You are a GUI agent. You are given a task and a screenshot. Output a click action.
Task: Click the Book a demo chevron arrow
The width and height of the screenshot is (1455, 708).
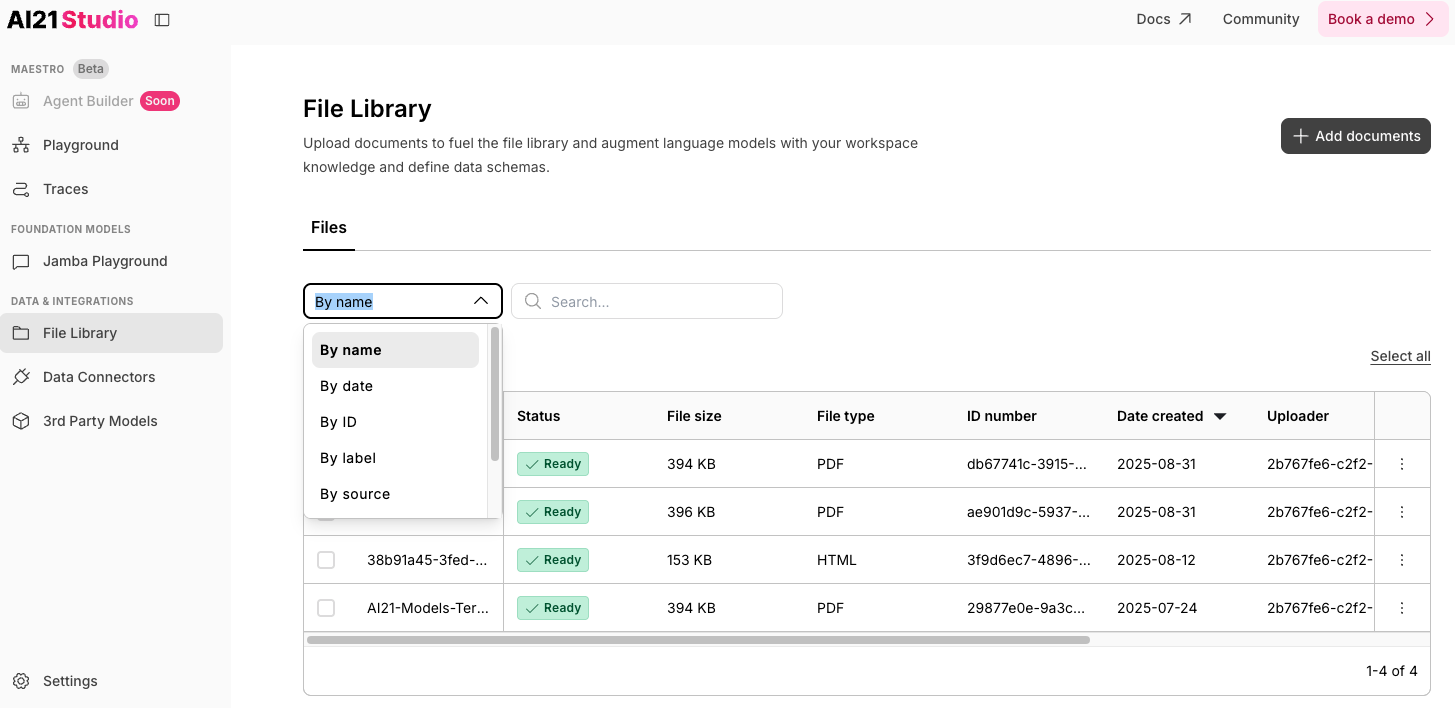coord(1429,19)
